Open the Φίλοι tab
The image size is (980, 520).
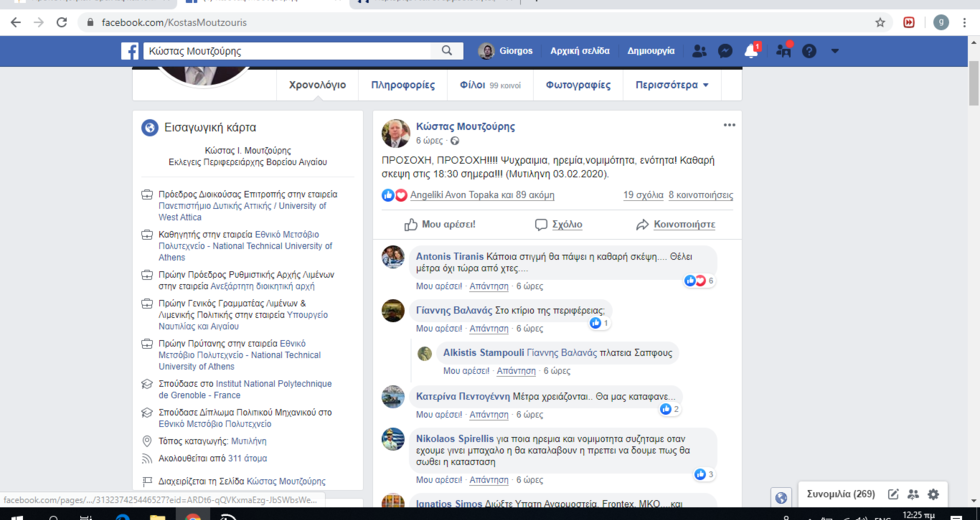[491, 85]
